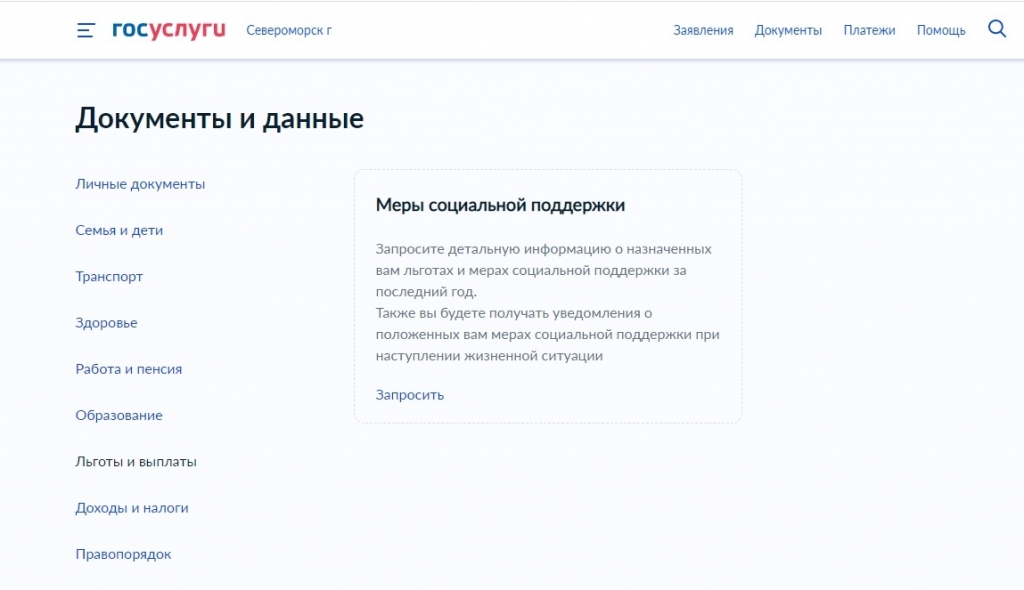1024x590 pixels.
Task: Select Работа и пенсия category
Action: 129,369
